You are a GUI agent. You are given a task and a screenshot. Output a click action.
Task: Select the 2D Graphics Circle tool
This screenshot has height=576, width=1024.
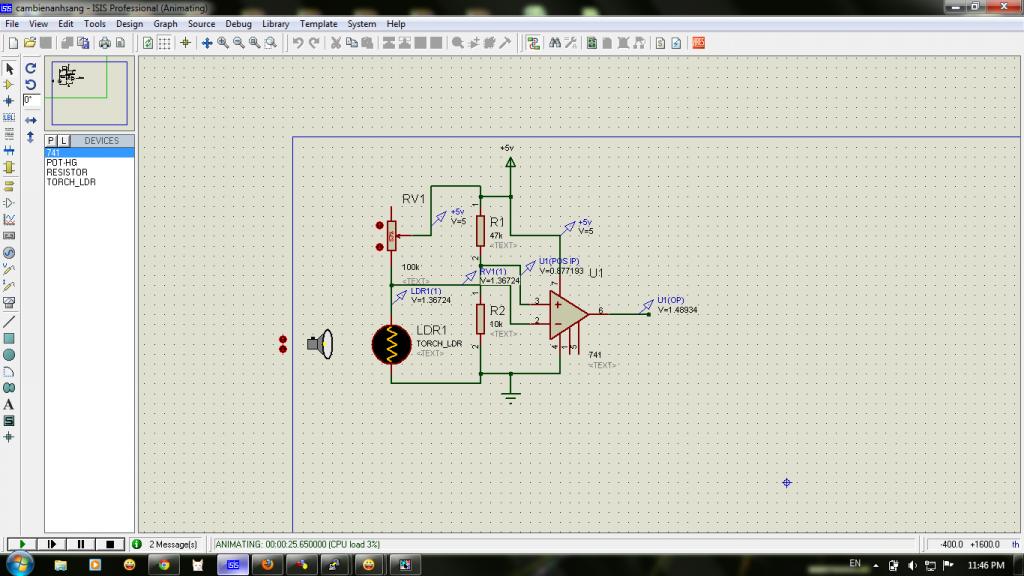click(x=9, y=354)
